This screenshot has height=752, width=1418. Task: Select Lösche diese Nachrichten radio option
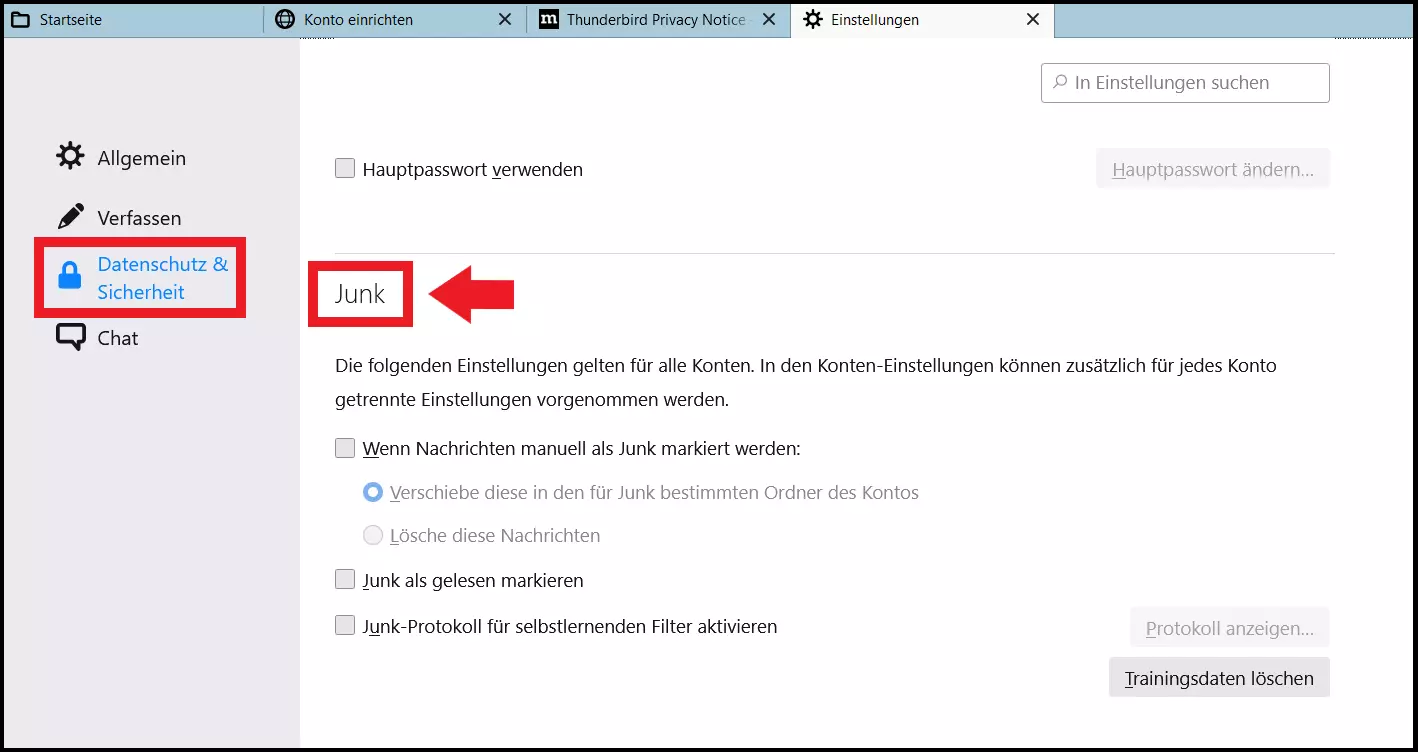[373, 535]
